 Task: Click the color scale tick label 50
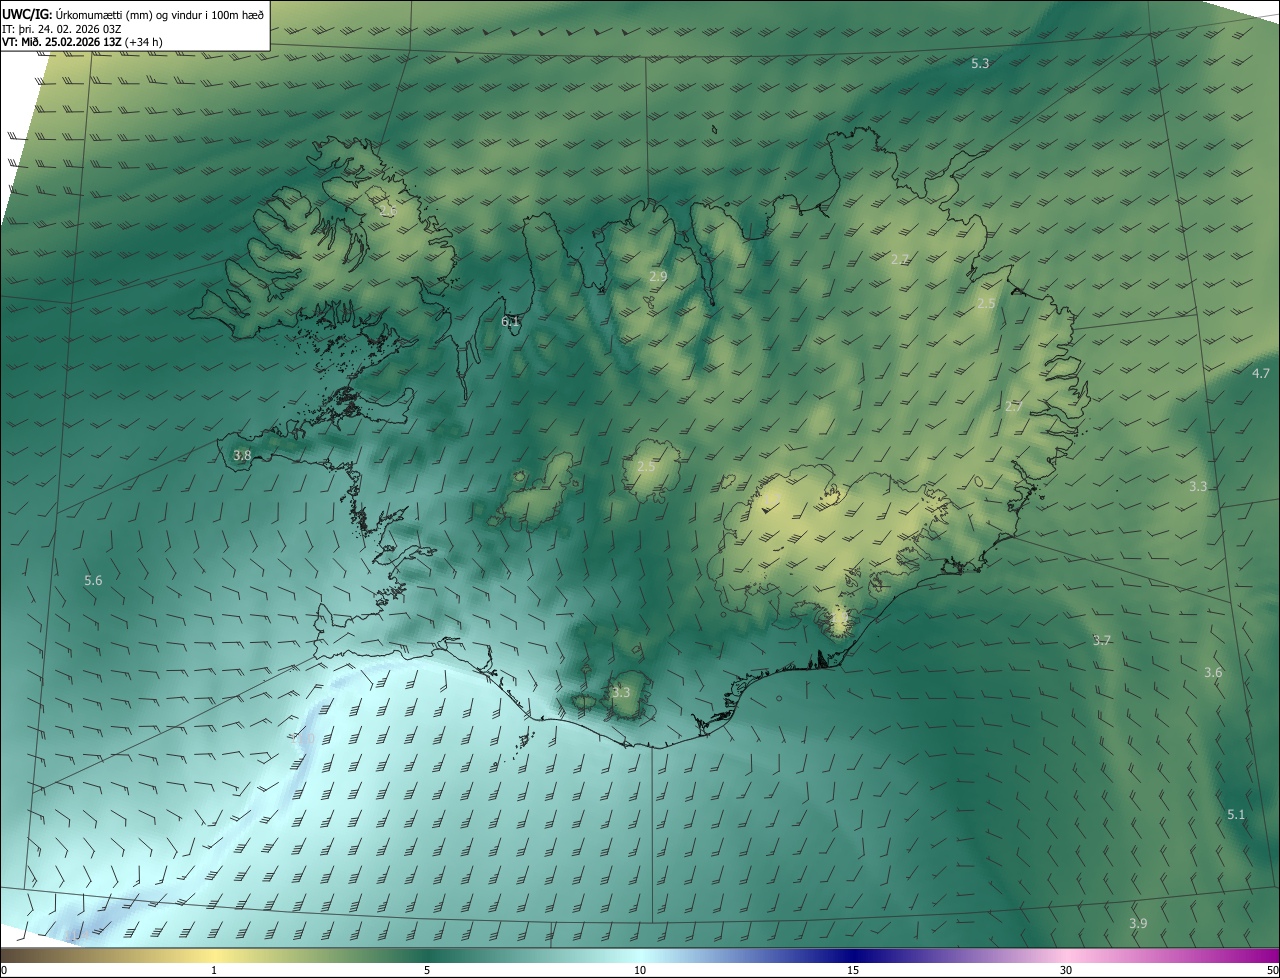tap(1272, 970)
